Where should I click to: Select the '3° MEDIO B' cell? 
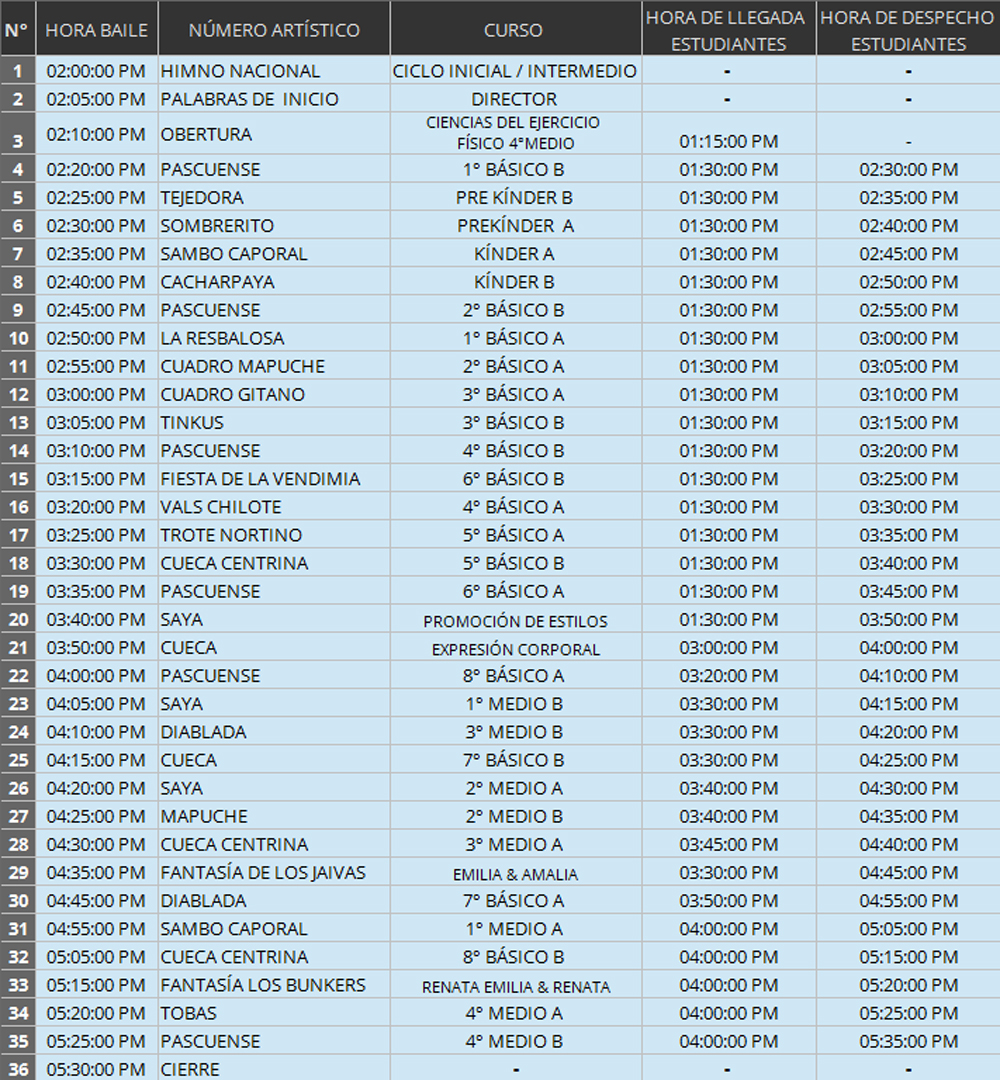(x=516, y=731)
